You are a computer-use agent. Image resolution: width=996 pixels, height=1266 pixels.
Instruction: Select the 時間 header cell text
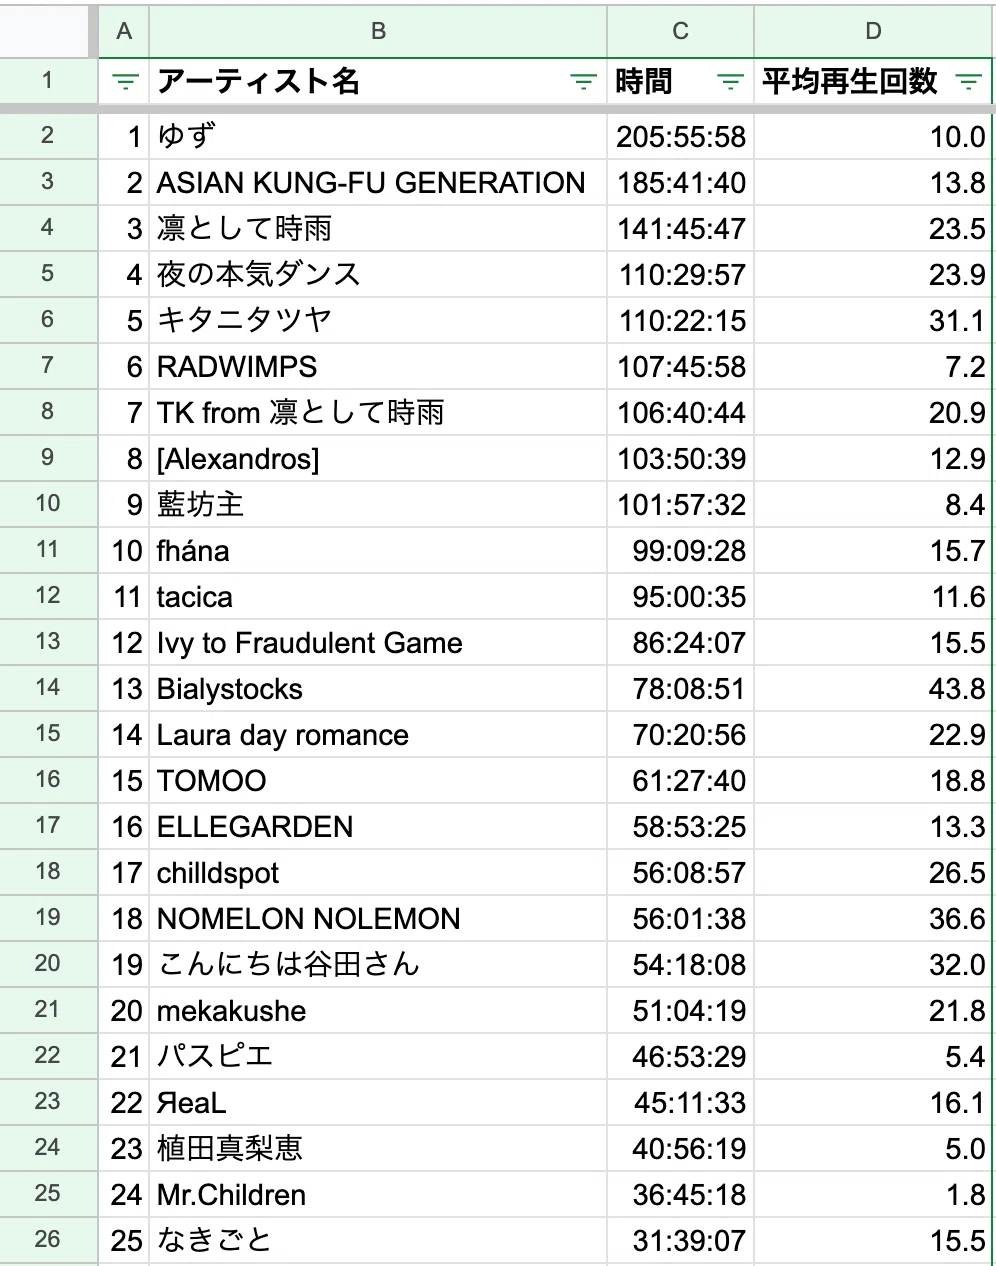point(644,82)
